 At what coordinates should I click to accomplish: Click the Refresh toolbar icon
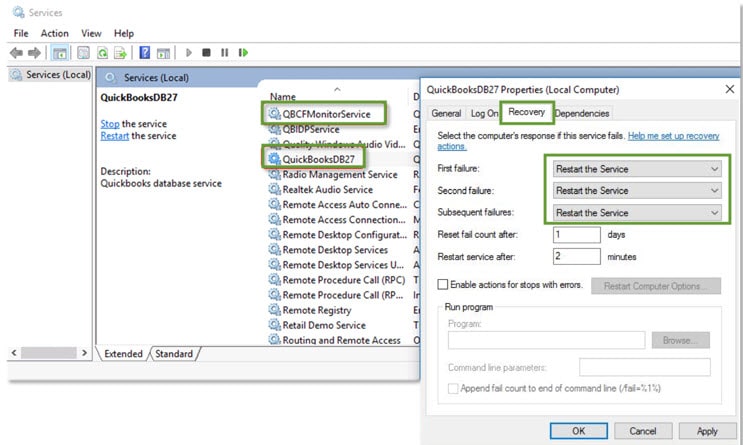coord(100,53)
